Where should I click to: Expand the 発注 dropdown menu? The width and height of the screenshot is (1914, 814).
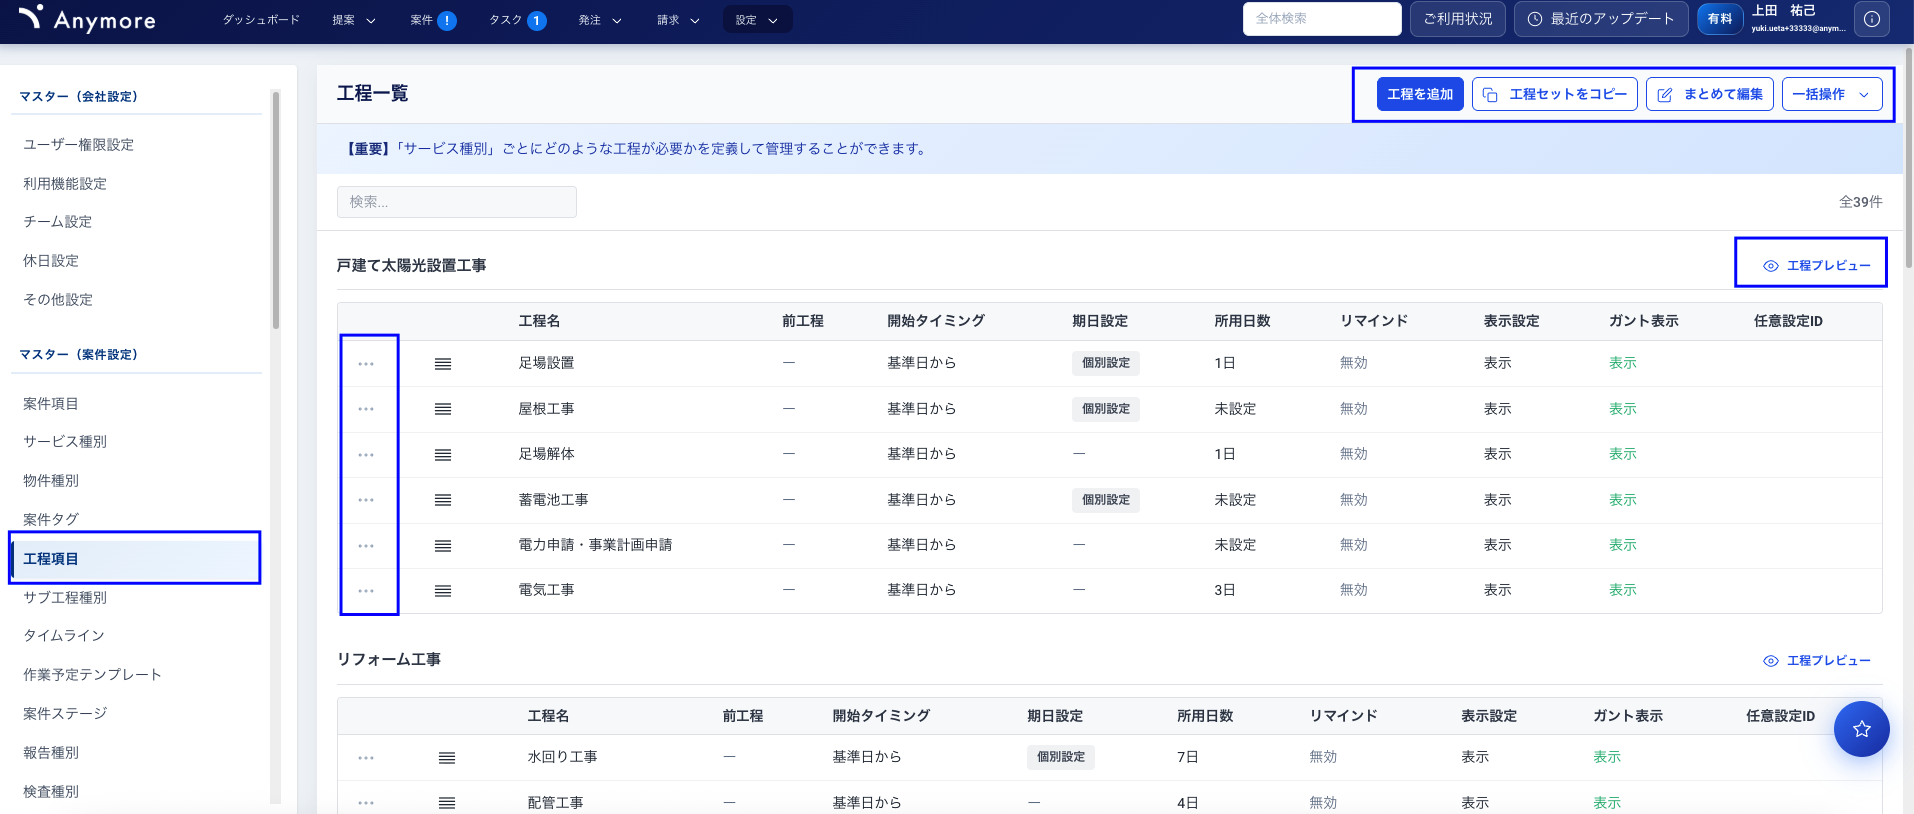[x=600, y=20]
